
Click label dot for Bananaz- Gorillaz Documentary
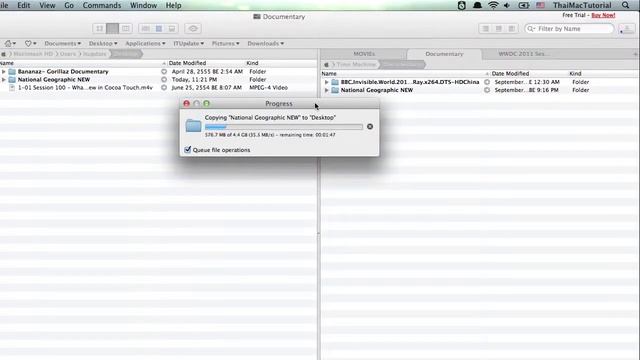pos(164,71)
